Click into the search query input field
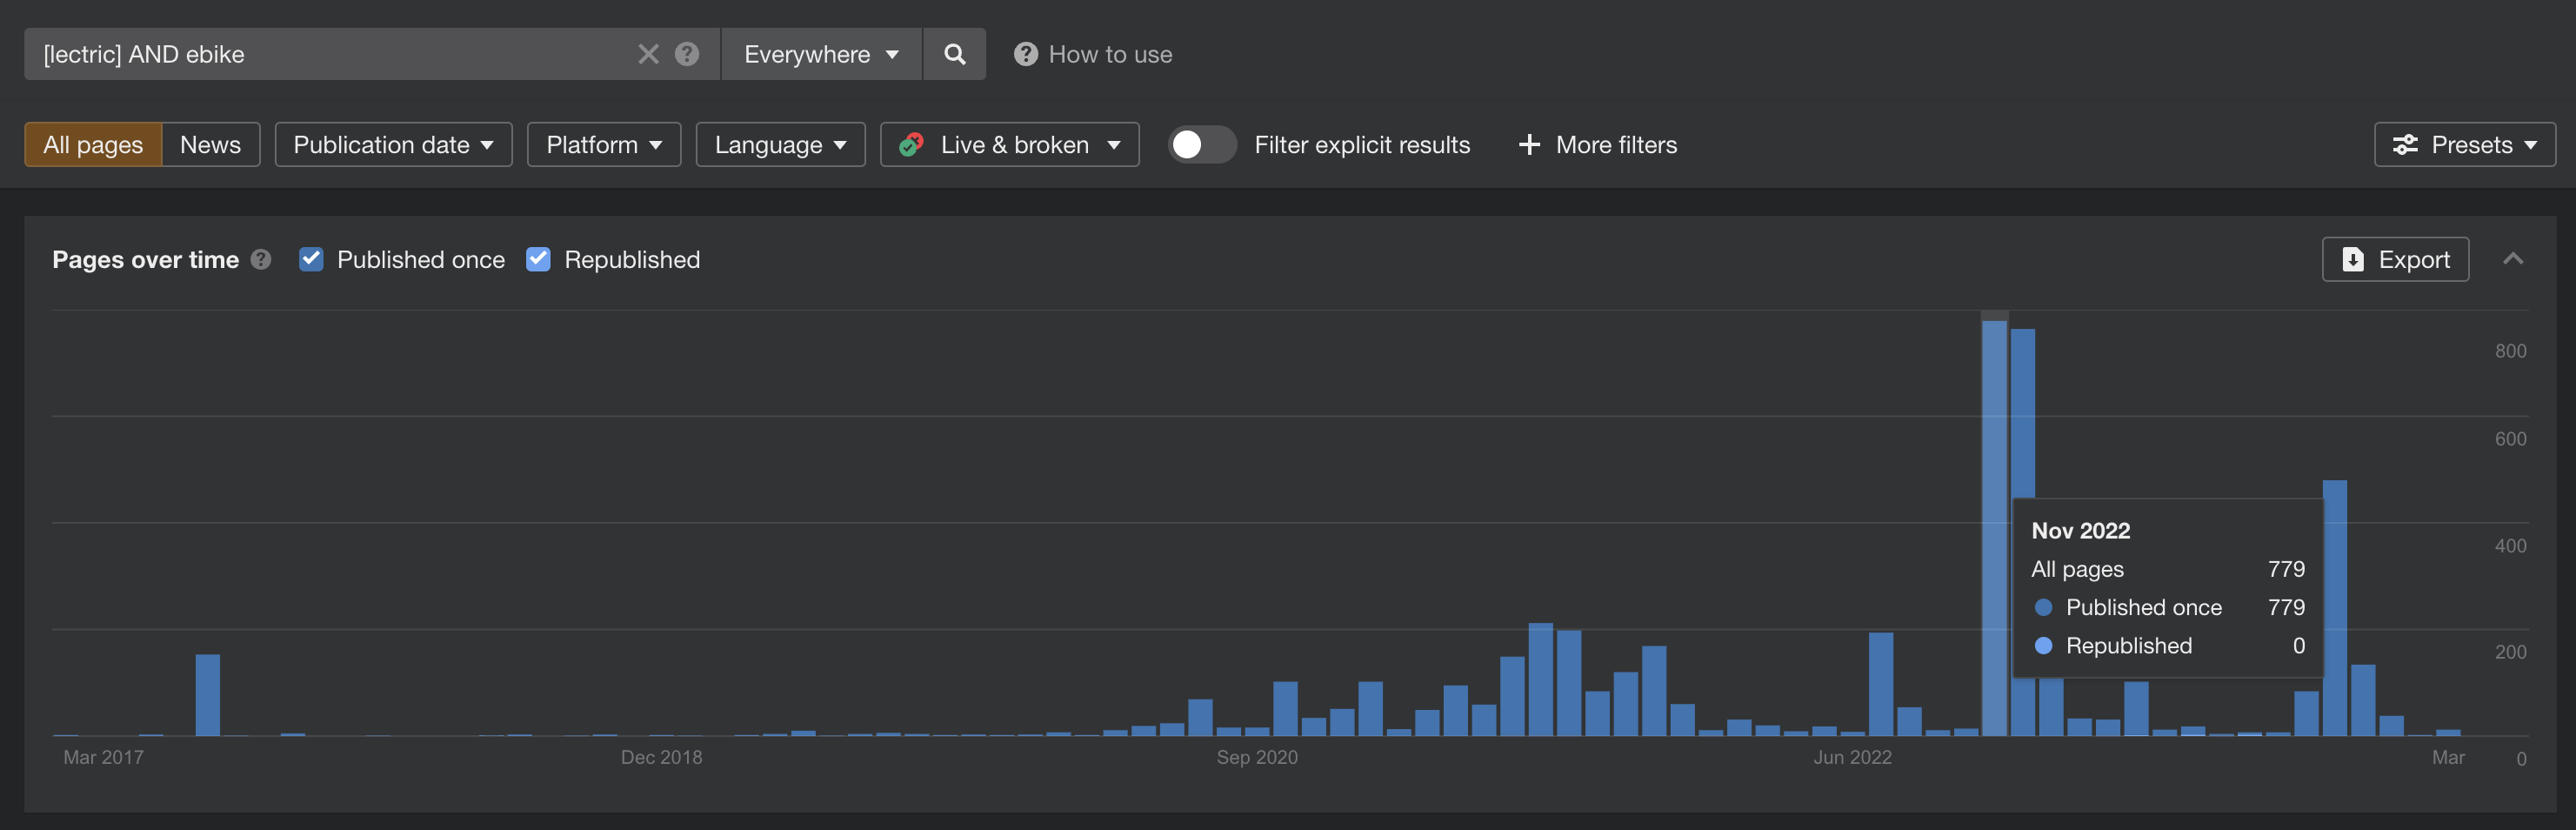 coord(330,54)
